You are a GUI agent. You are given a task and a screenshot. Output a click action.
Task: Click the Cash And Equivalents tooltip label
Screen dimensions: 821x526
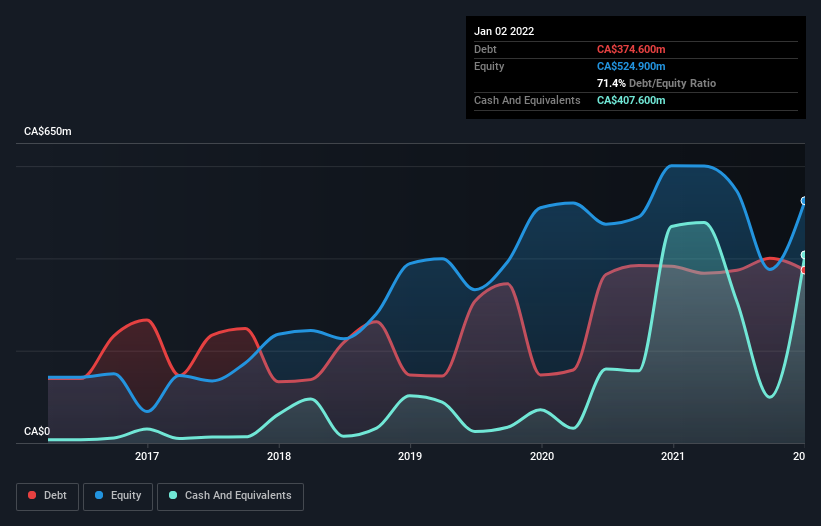527,100
